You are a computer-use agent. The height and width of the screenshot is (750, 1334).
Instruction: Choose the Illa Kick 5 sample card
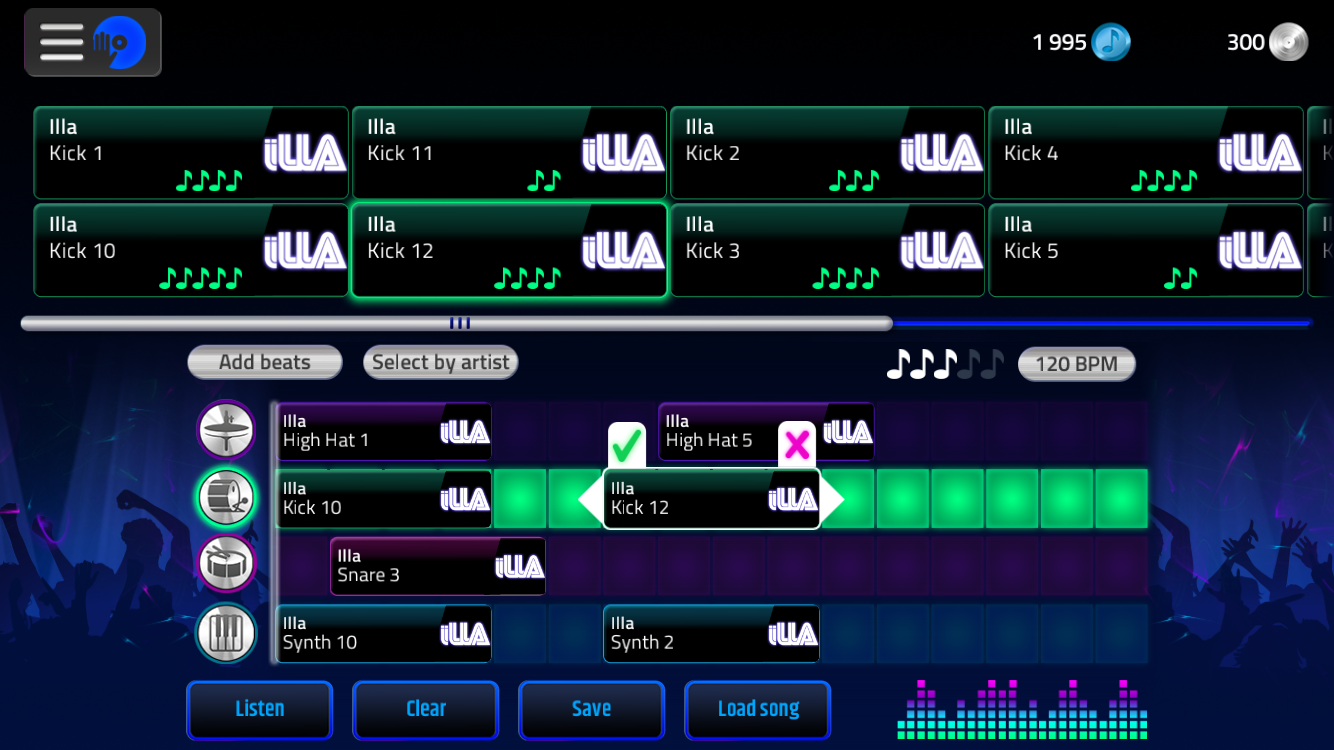[x=1146, y=251]
